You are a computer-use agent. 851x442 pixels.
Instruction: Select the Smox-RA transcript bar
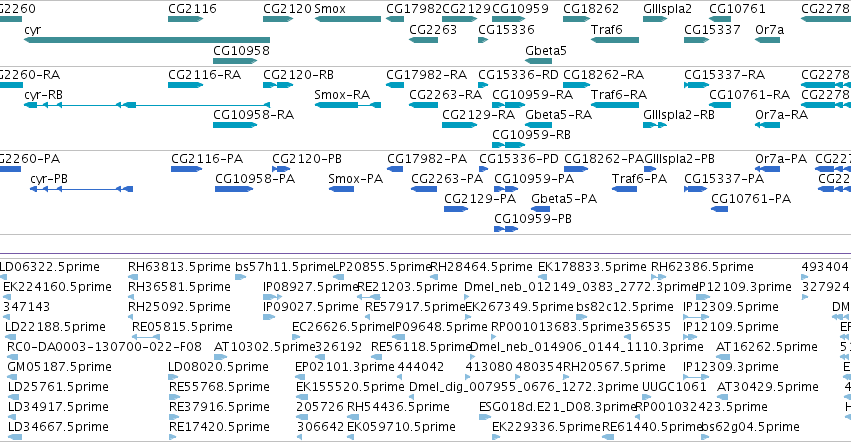[x=348, y=105]
